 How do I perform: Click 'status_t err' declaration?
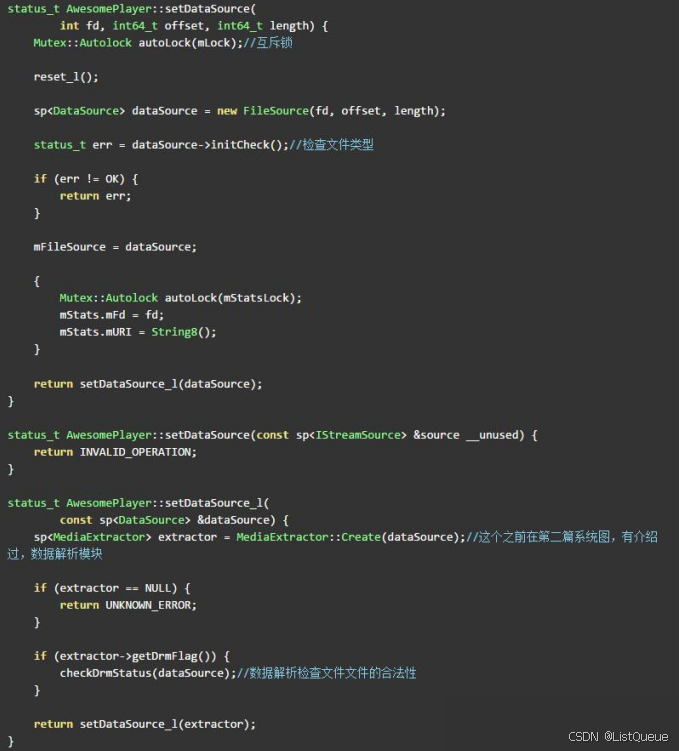(x=73, y=145)
